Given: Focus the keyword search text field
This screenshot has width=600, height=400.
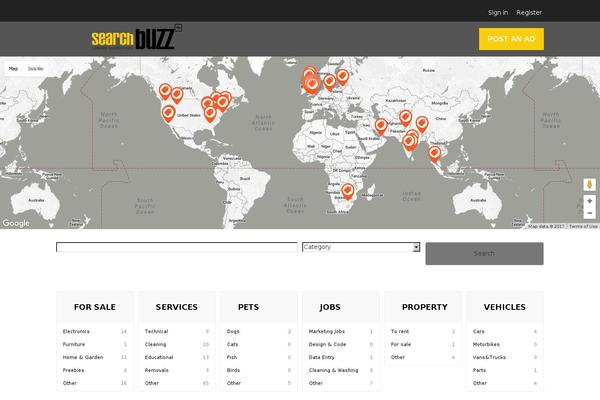Looking at the screenshot, I should click(x=176, y=247).
